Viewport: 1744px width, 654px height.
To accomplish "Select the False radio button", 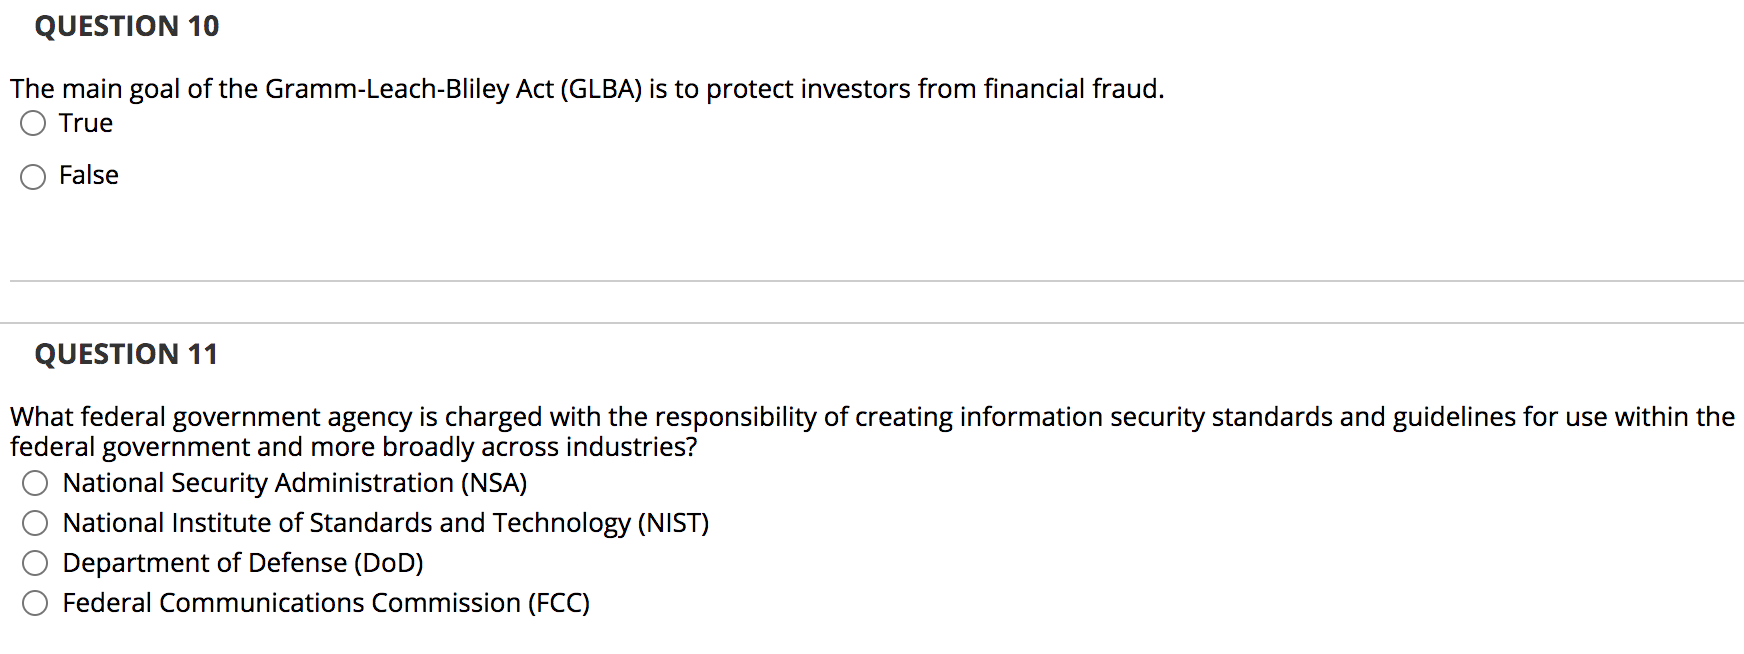I will tap(33, 177).
